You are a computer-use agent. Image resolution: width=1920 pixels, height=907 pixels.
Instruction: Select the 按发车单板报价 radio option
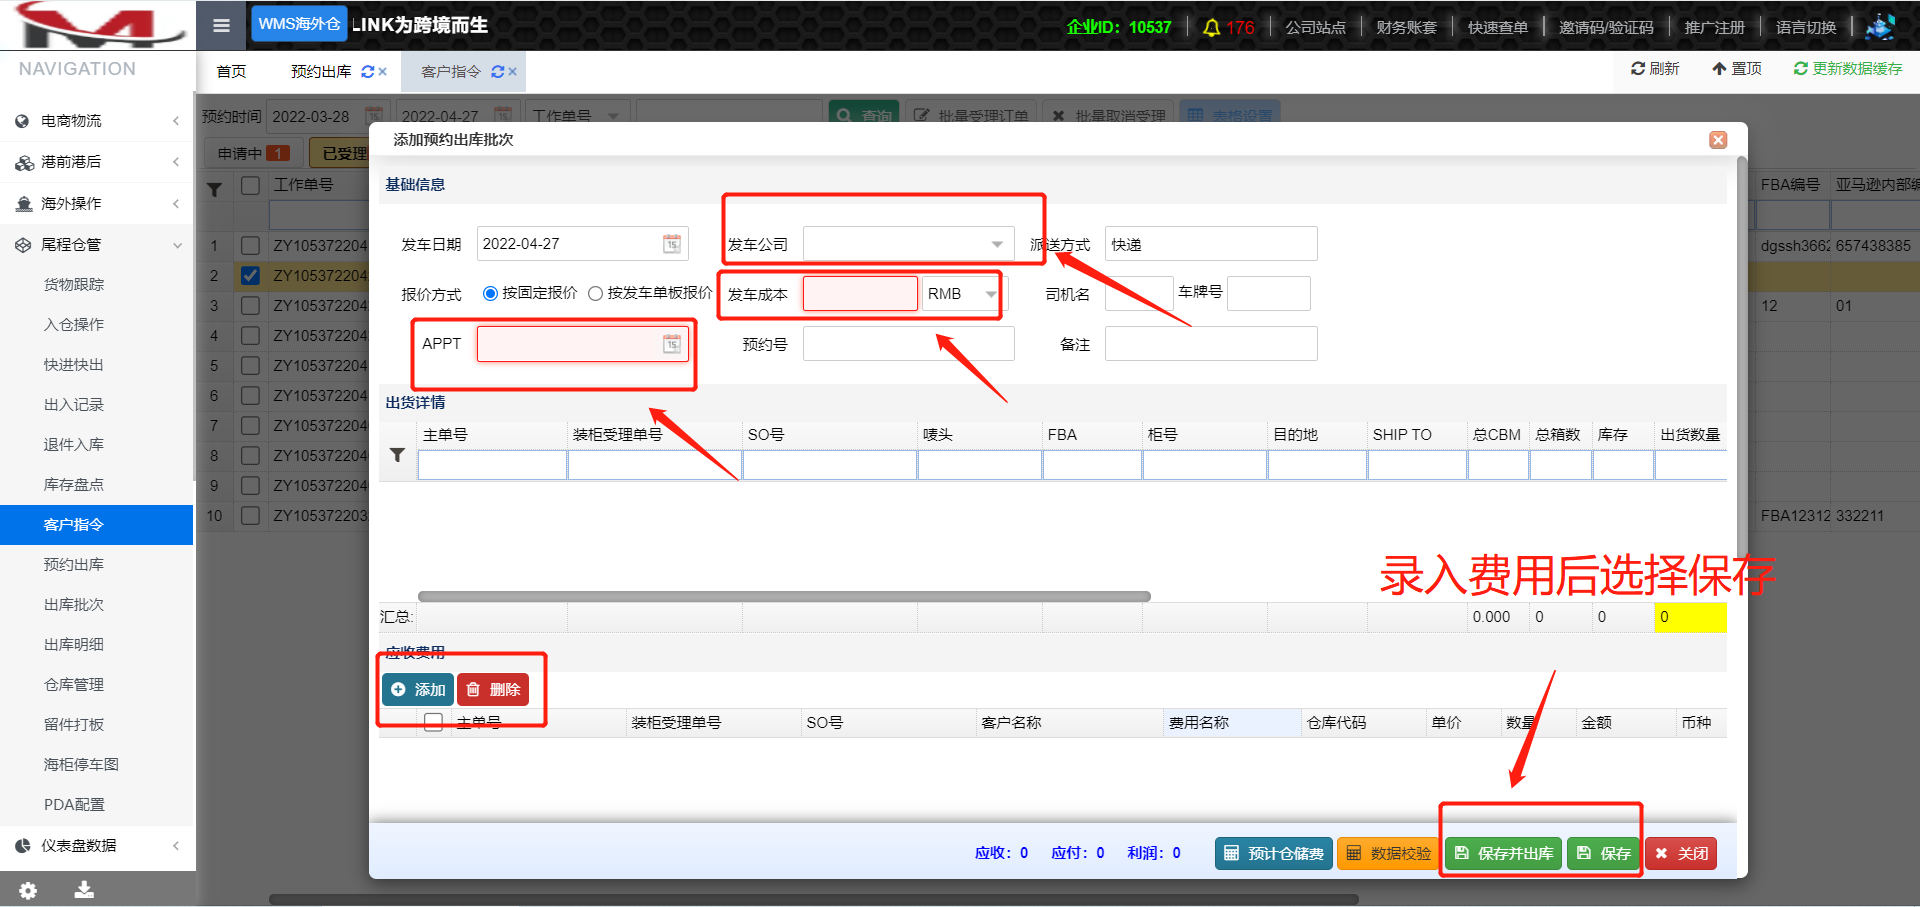(x=596, y=294)
